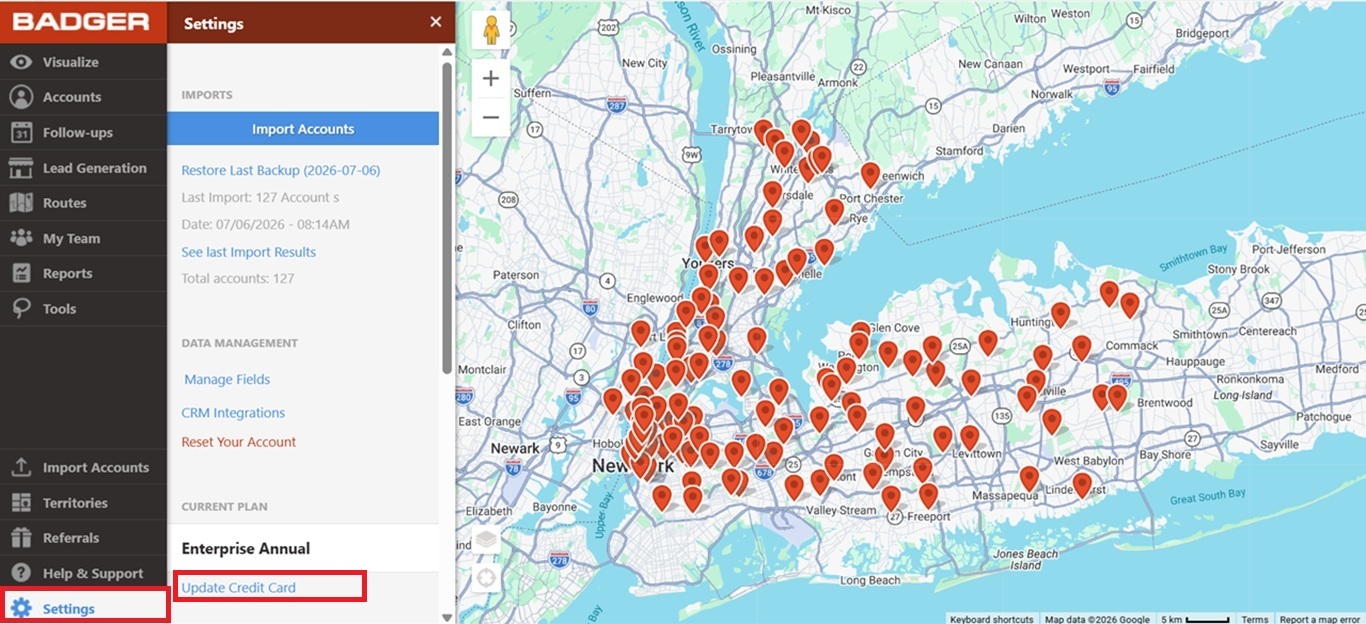Click Restore Last Backup link
Image resolution: width=1366 pixels, height=624 pixels.
point(281,170)
